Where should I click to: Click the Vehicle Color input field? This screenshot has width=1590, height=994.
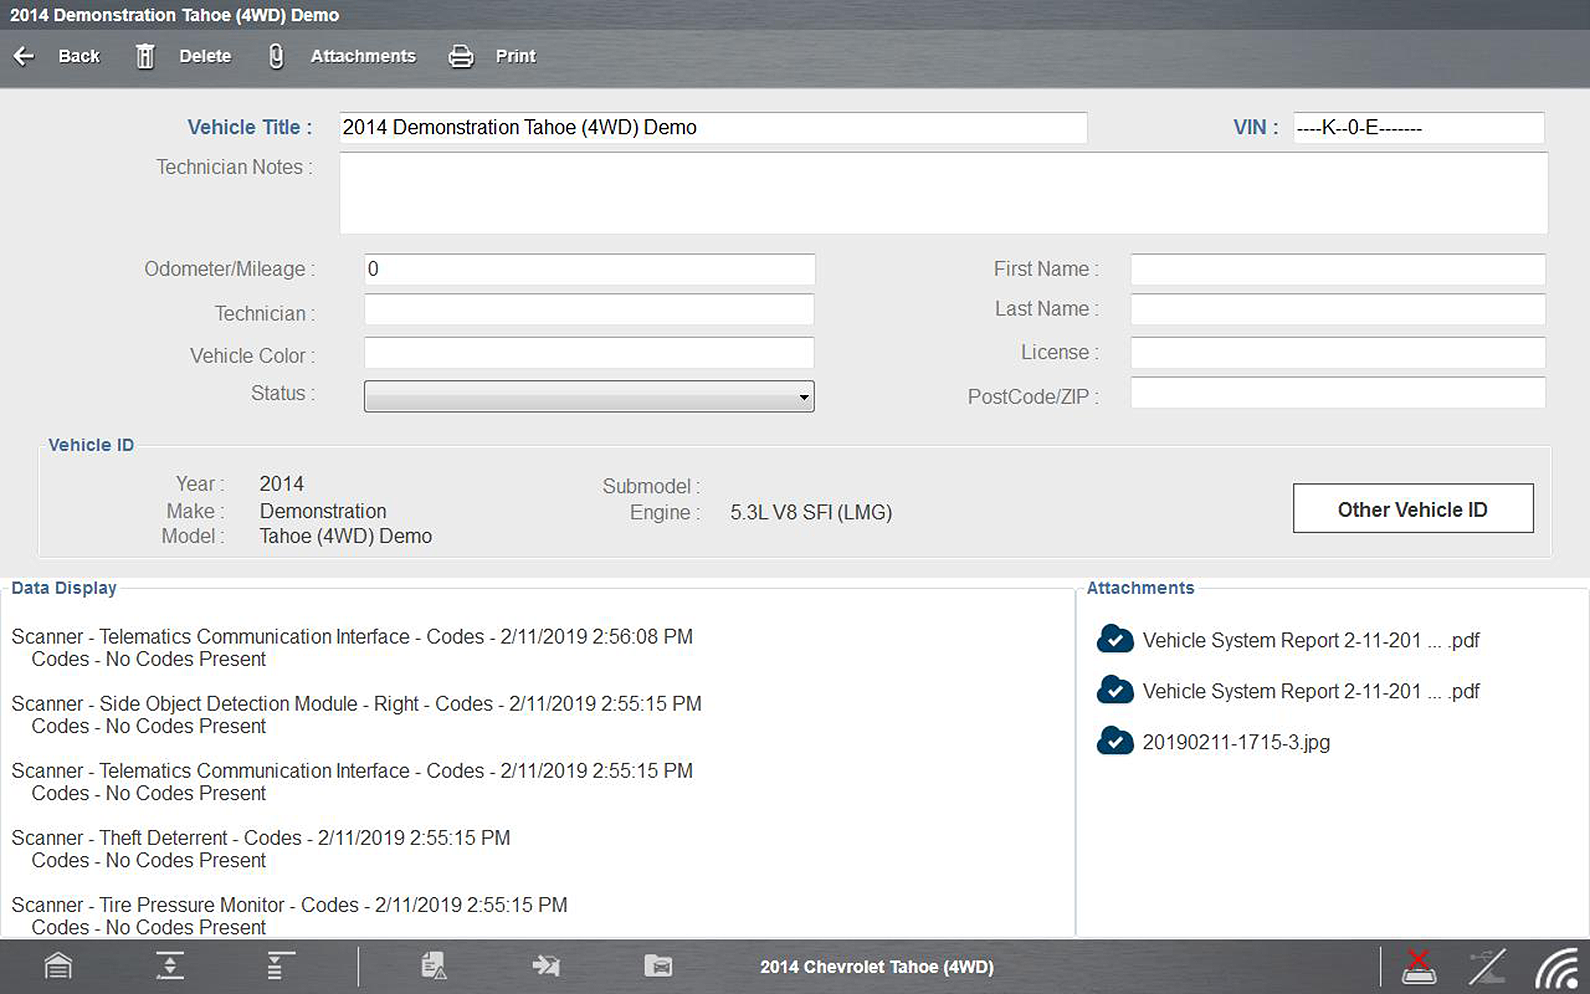[x=589, y=353]
